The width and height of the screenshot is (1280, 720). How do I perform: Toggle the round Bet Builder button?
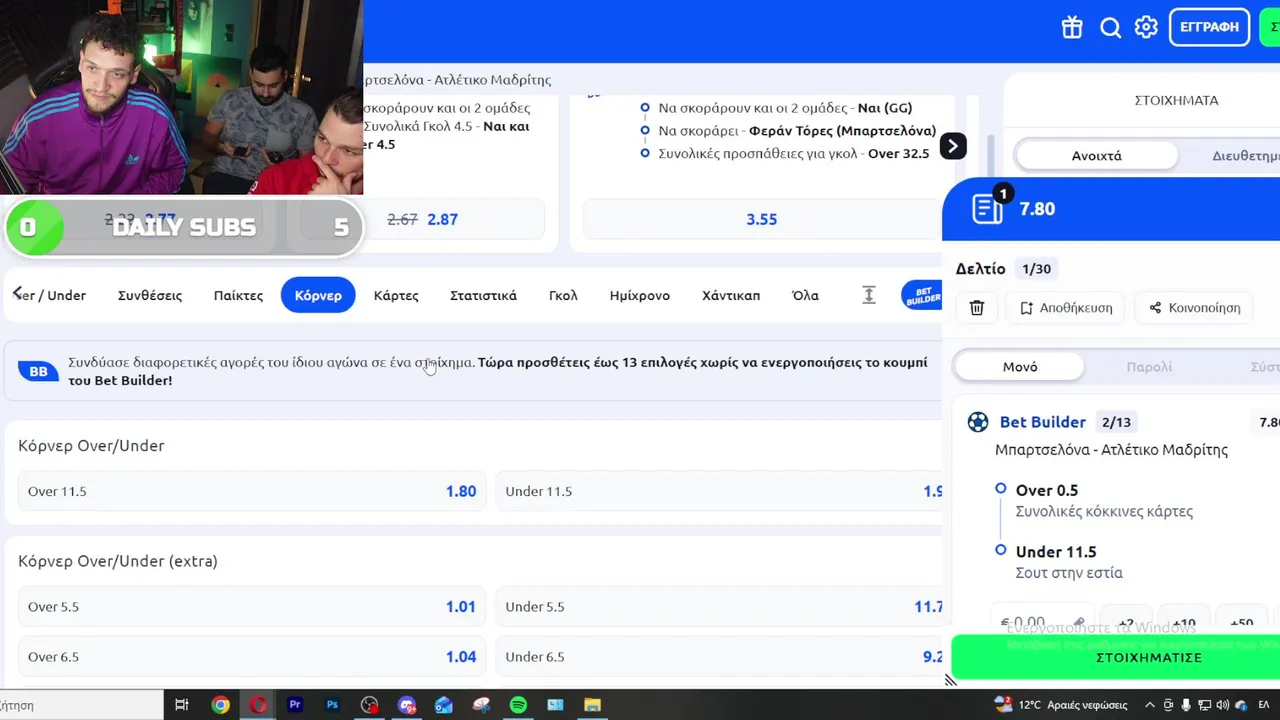coord(922,295)
